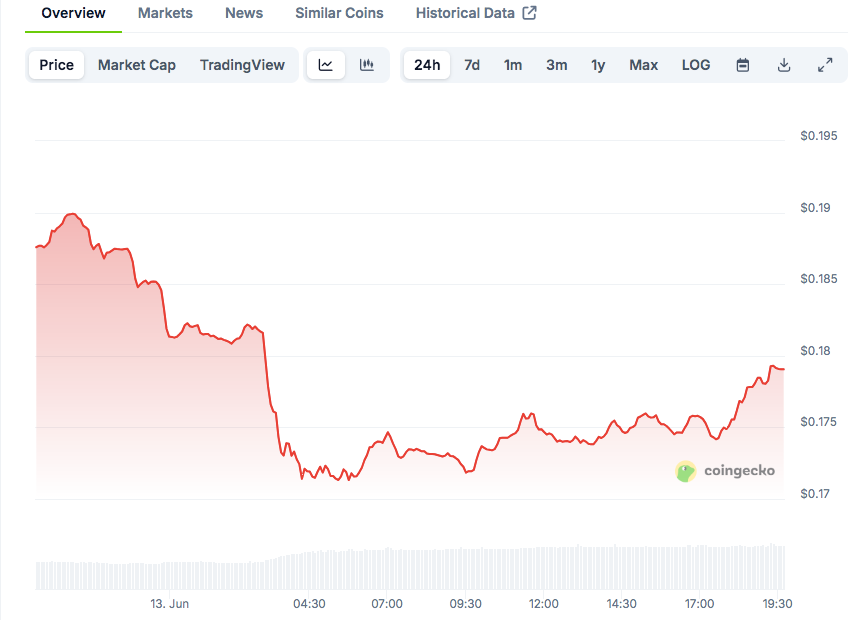Click external link icon beside Historical Data

tap(530, 13)
